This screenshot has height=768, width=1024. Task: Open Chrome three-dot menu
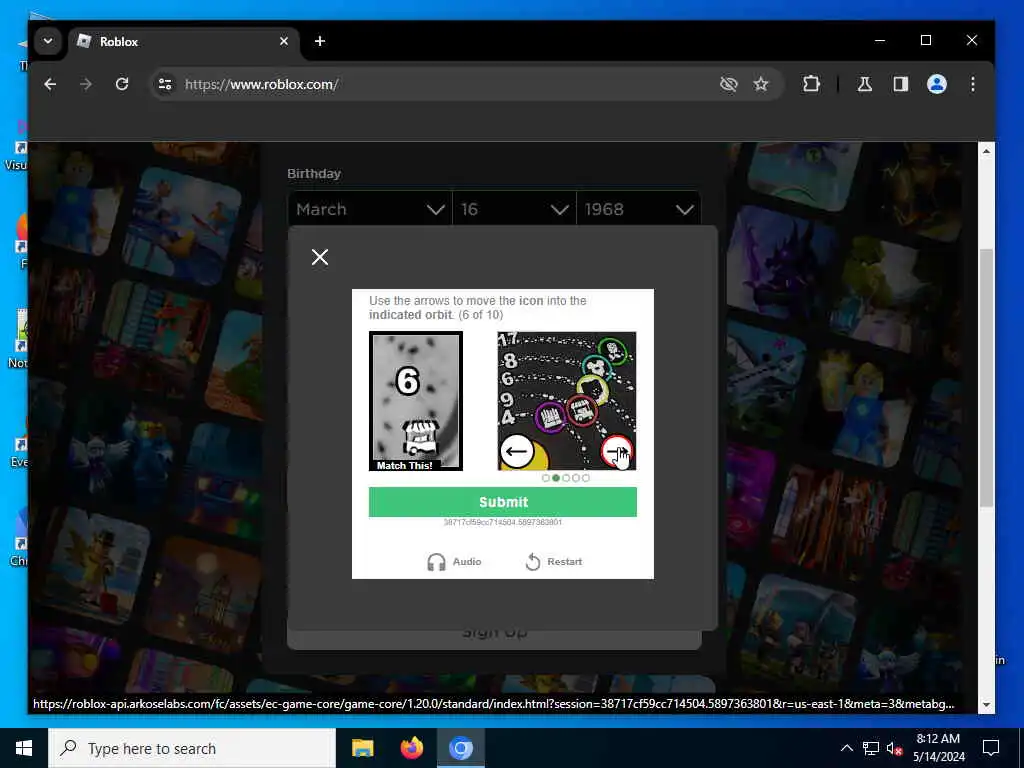(973, 84)
